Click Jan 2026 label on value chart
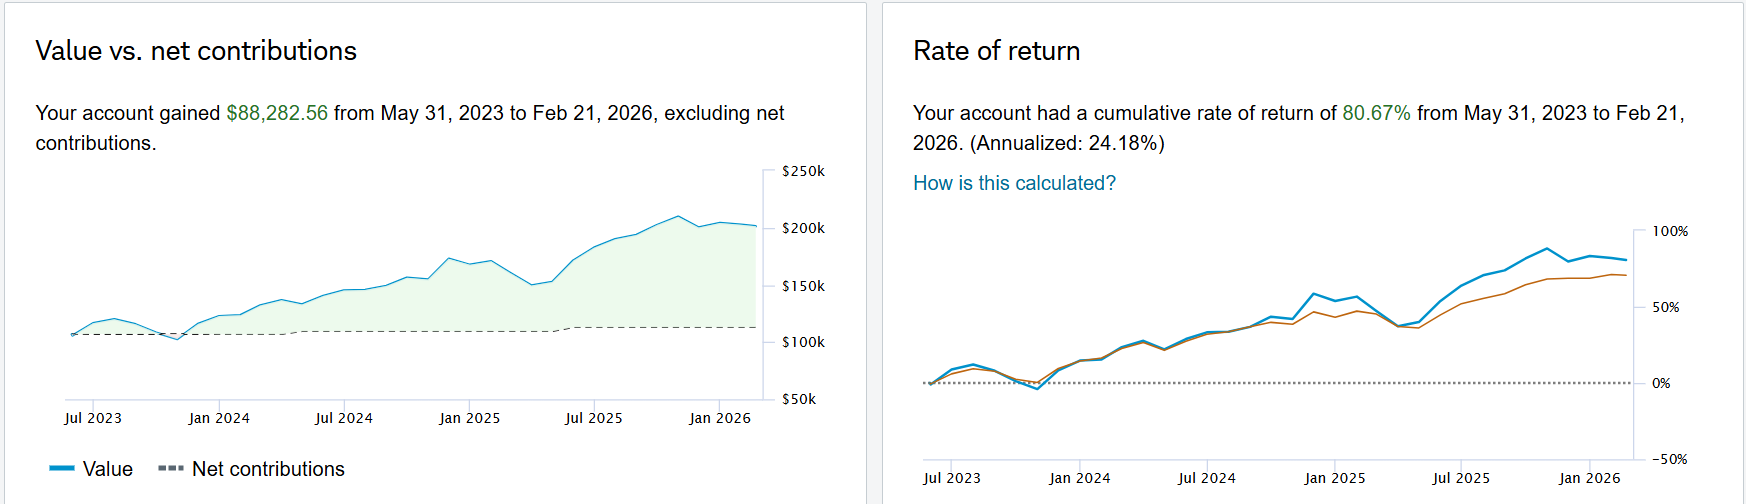Viewport: 1746px width, 504px height. click(x=720, y=418)
